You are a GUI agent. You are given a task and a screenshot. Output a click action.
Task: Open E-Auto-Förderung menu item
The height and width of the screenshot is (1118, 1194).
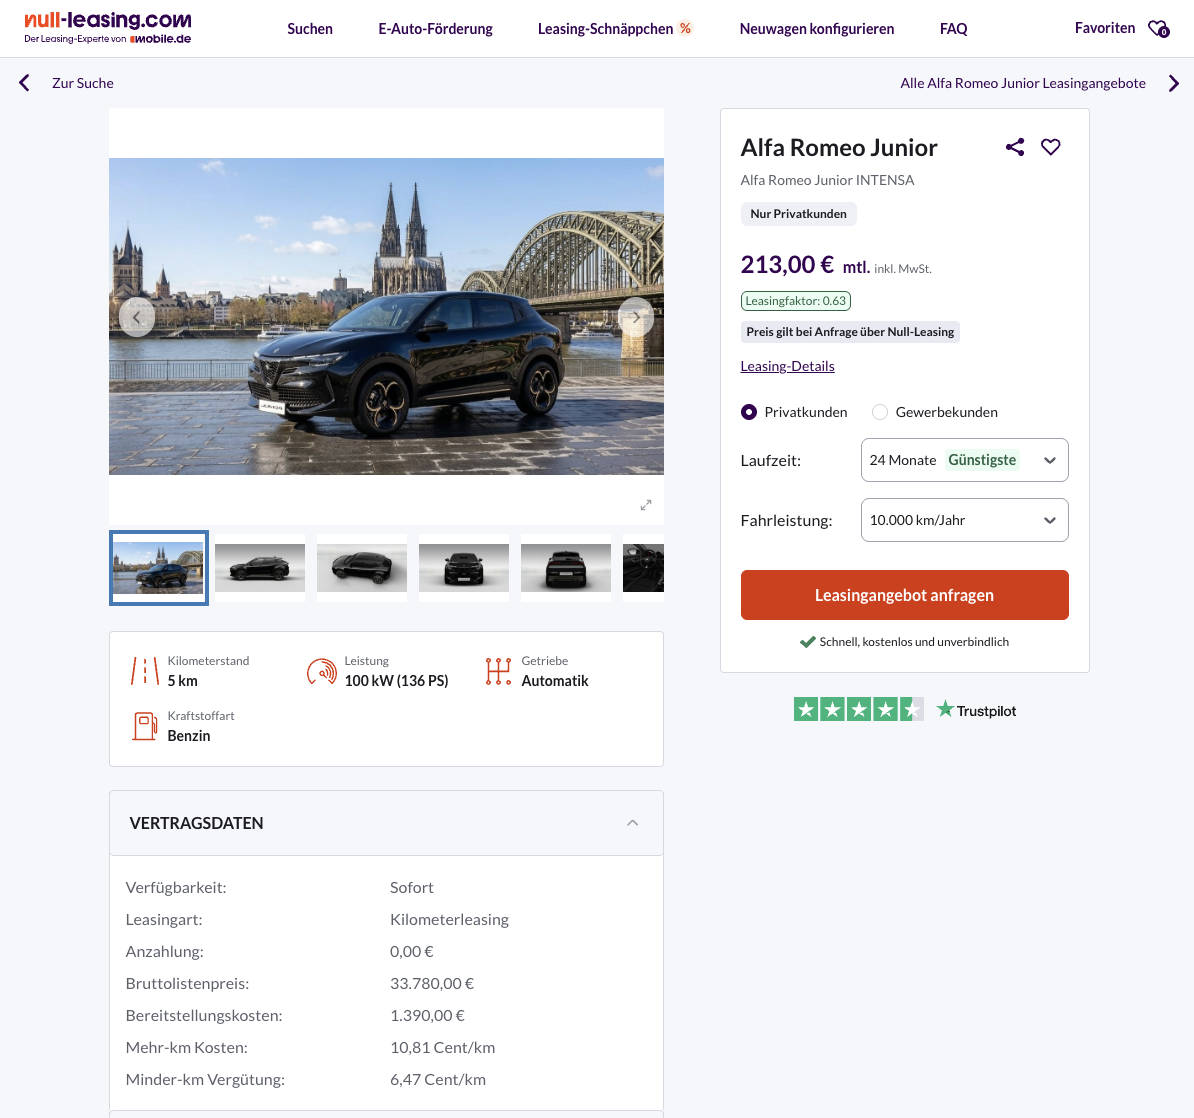[x=435, y=29]
